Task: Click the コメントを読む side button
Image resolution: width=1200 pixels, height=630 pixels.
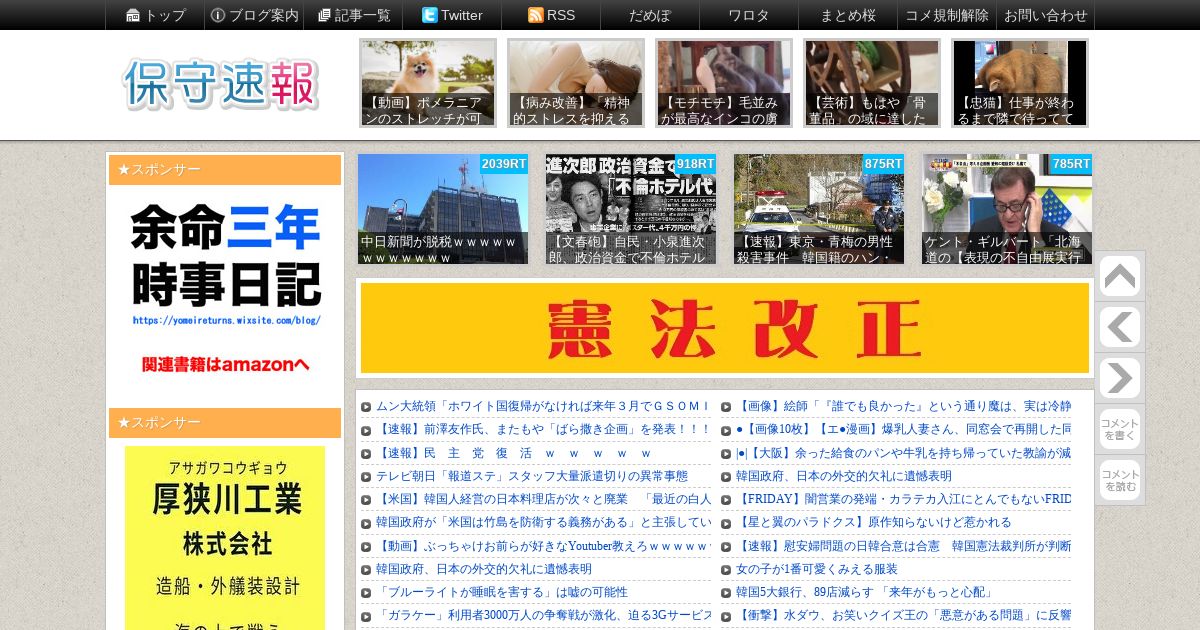Action: pyautogui.click(x=1119, y=480)
